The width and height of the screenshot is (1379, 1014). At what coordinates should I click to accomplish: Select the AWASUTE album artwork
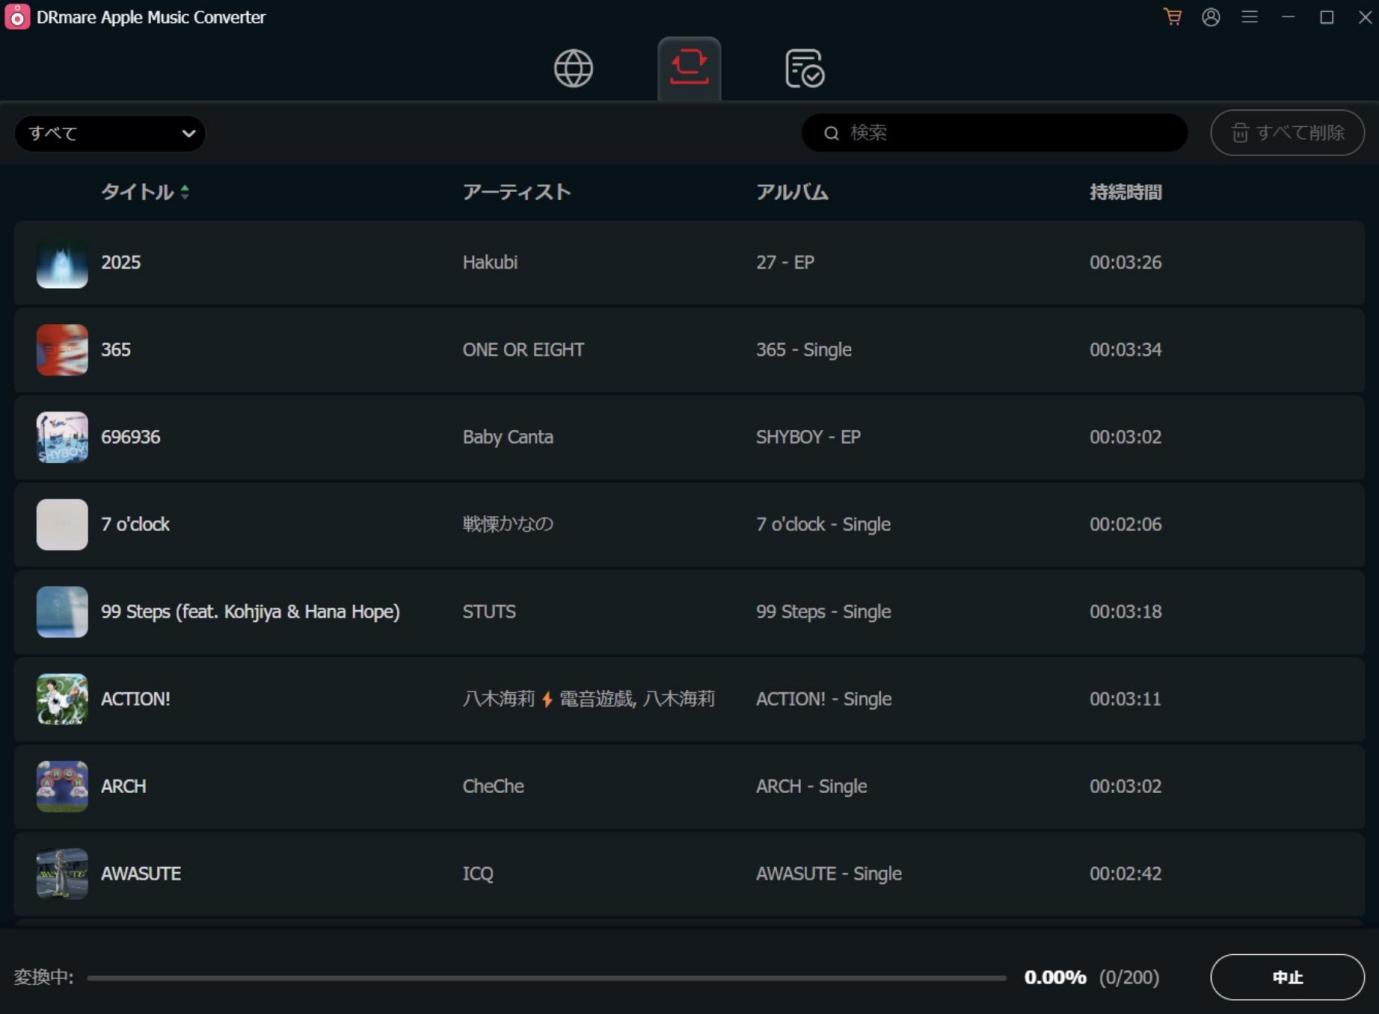pyautogui.click(x=62, y=874)
